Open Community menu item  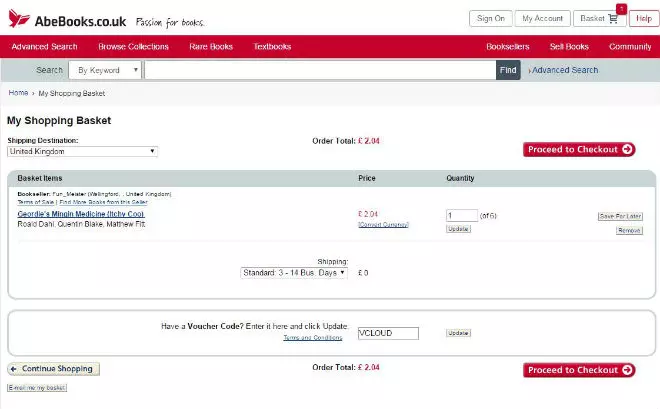coord(630,47)
